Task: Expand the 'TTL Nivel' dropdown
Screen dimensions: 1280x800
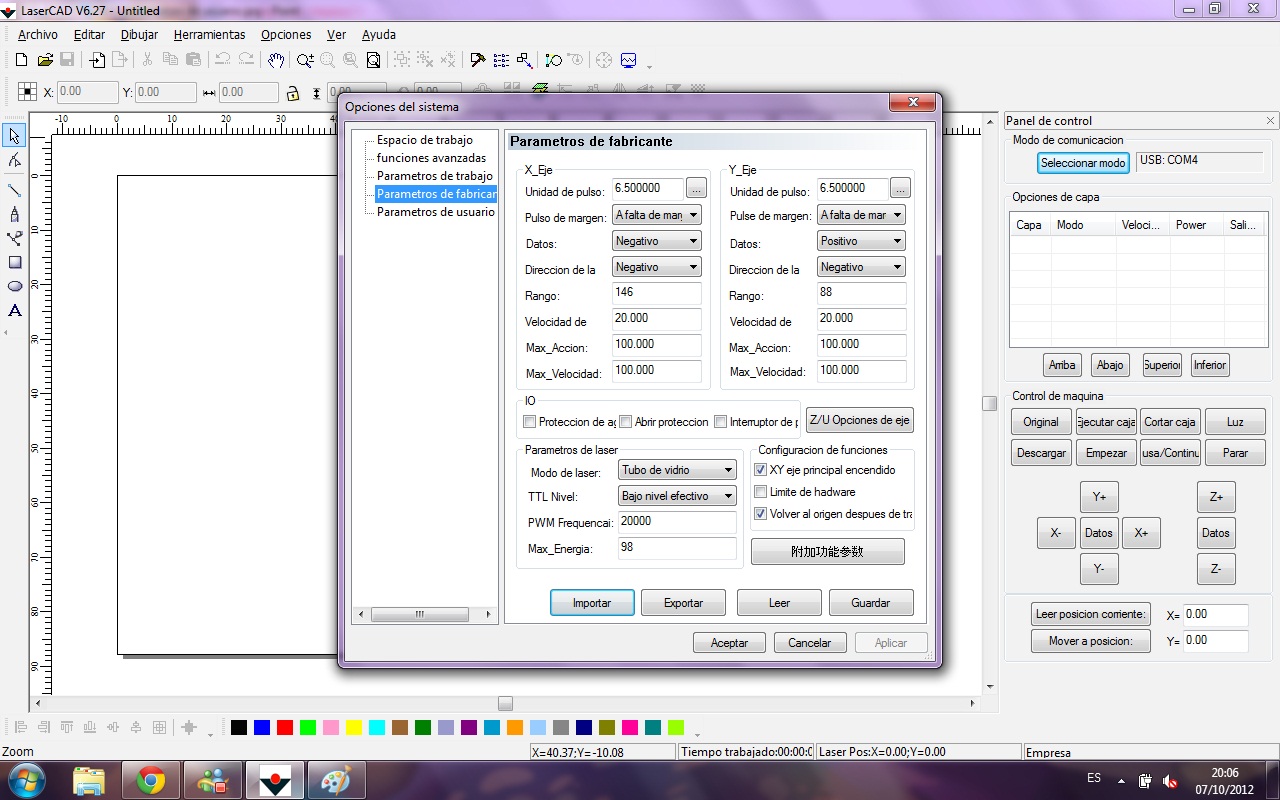Action: click(677, 496)
